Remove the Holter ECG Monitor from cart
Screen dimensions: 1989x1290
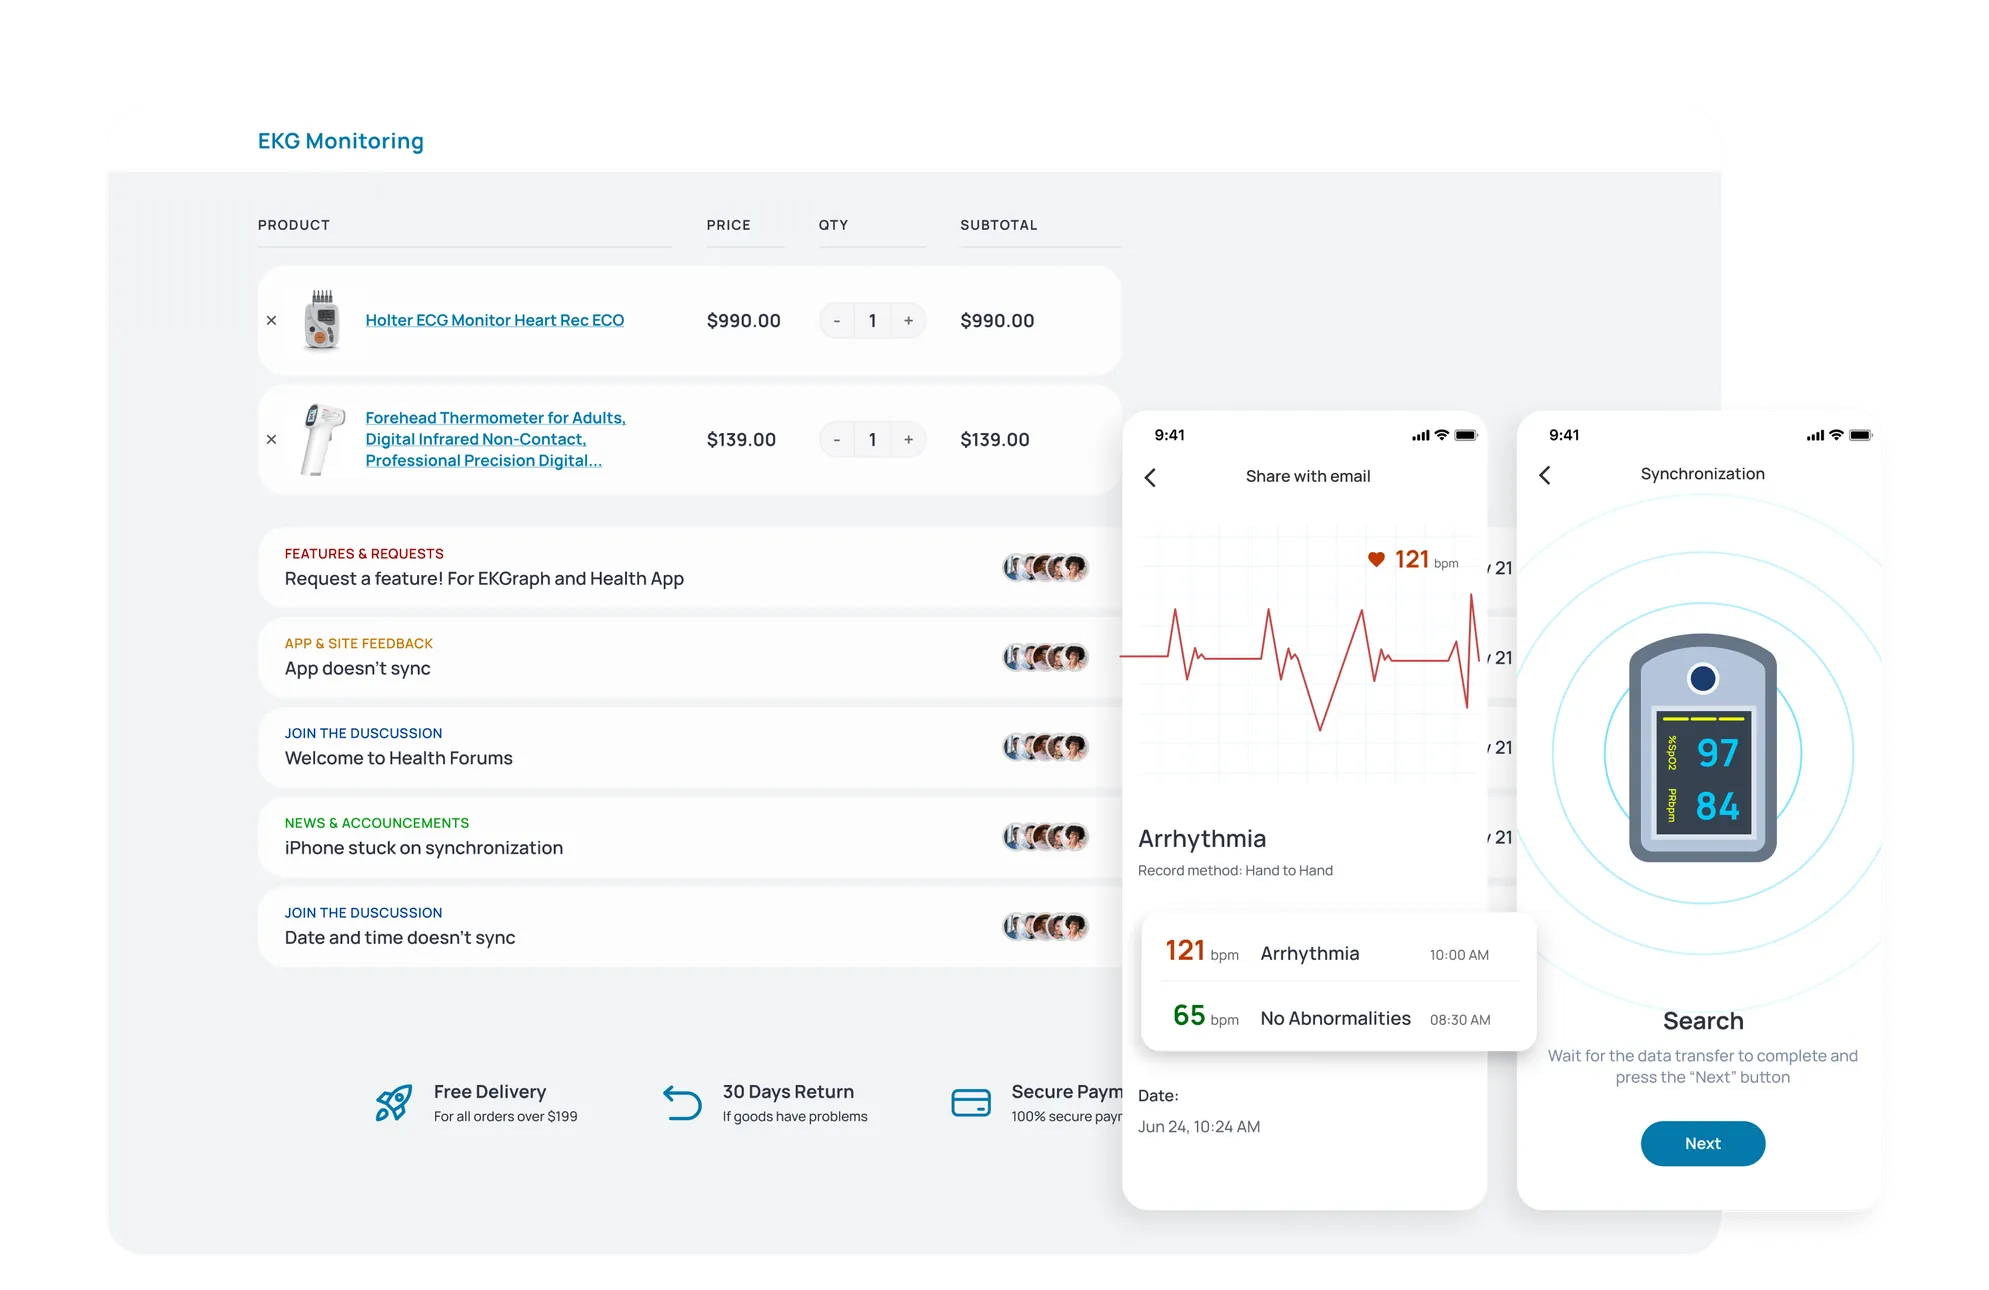pyautogui.click(x=271, y=321)
